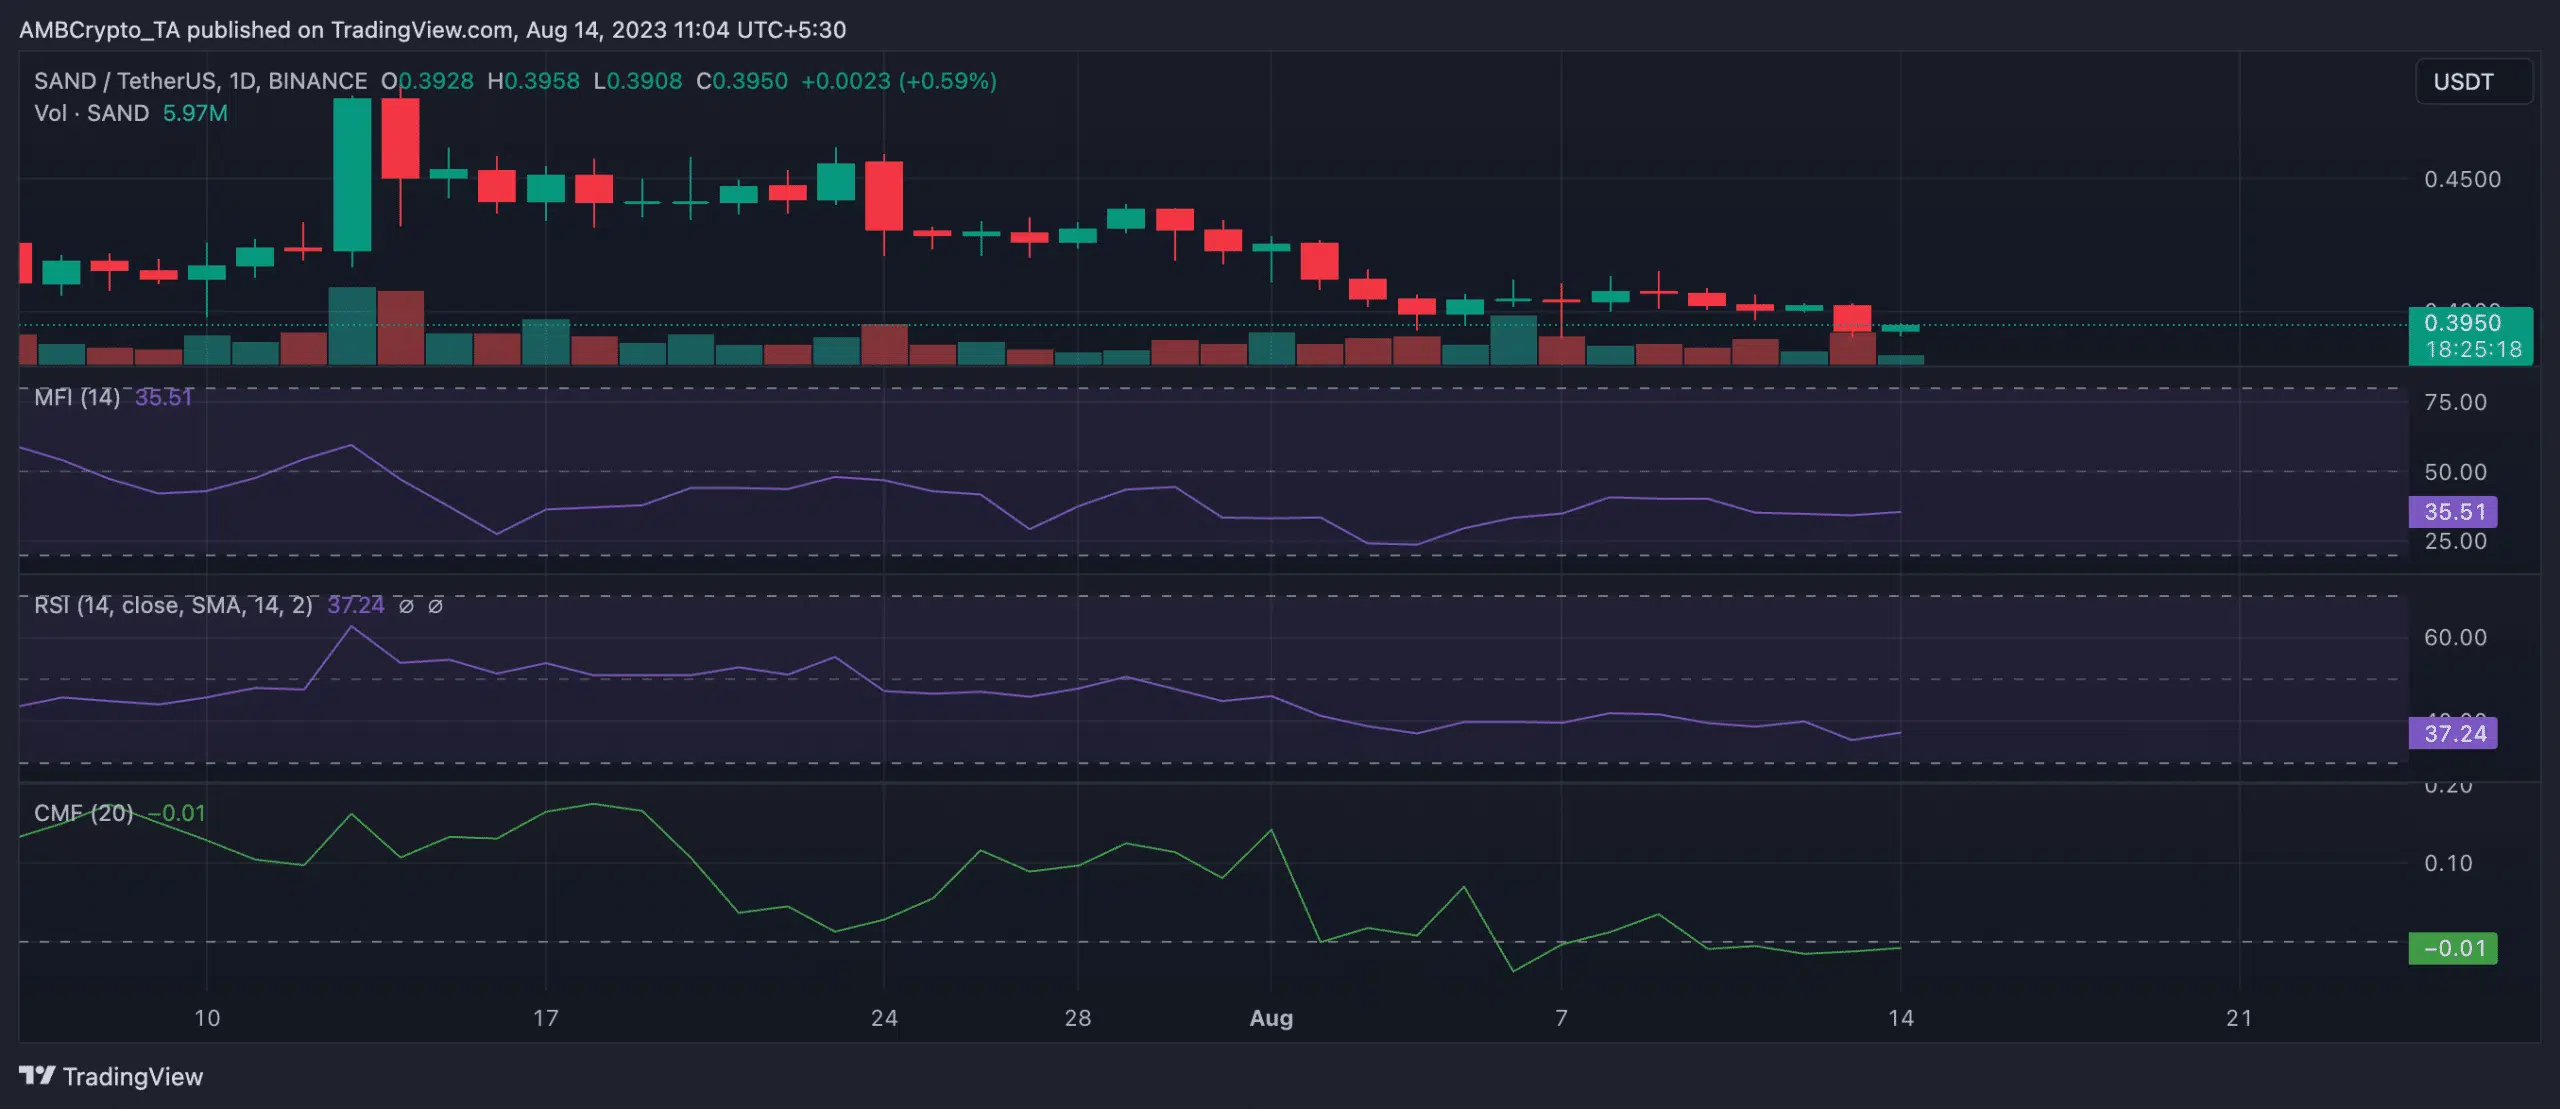2560x1109 pixels.
Task: Click the −0.01 CMF value tag
Action: (x=2453, y=948)
